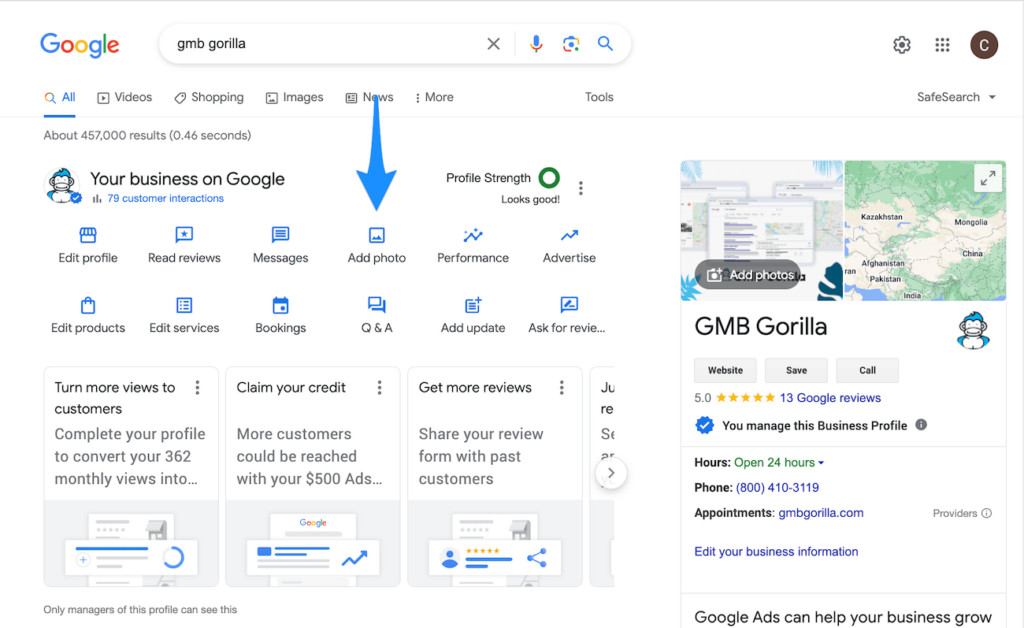1024x628 pixels.
Task: Switch to the Videos tab
Action: (125, 97)
